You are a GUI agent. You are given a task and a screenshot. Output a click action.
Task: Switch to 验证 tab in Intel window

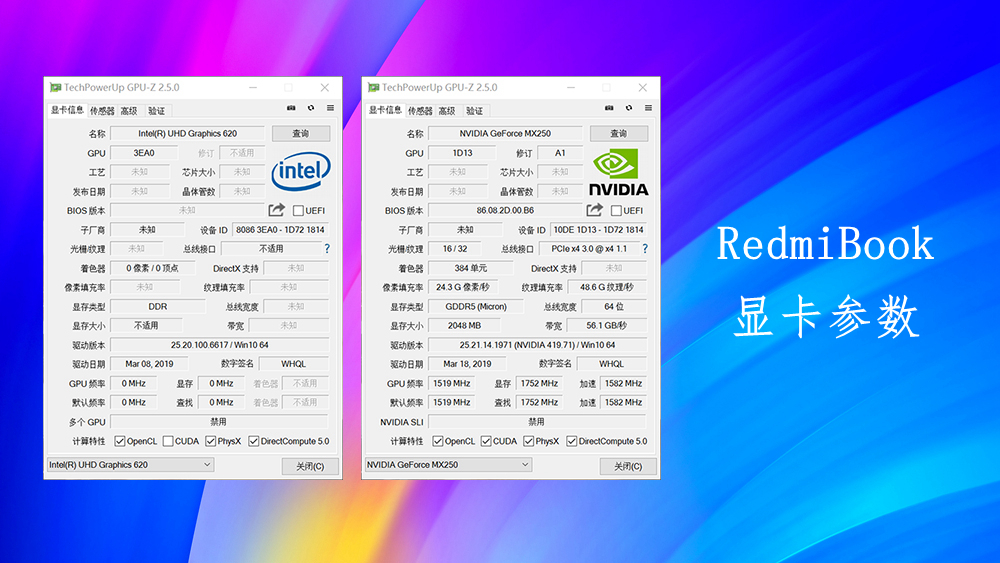pos(157,111)
